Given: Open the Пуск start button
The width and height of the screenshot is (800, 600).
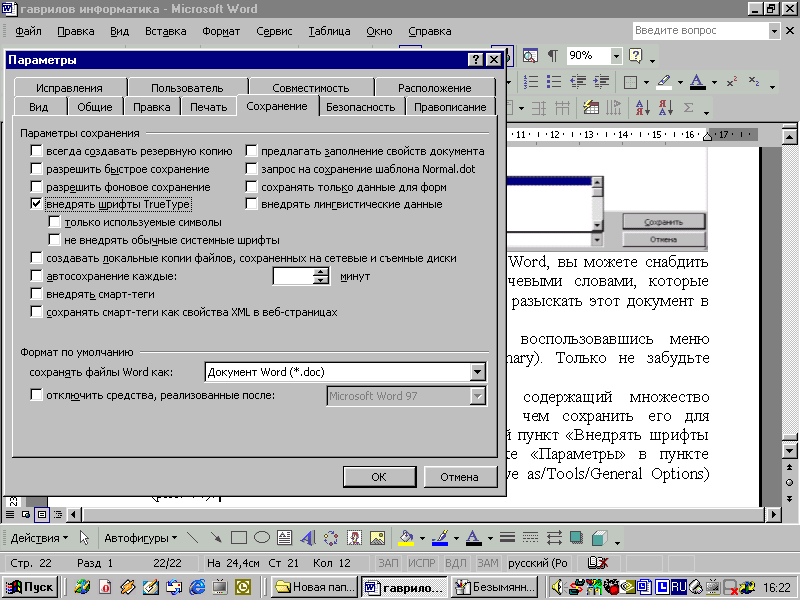Looking at the screenshot, I should [x=30, y=587].
